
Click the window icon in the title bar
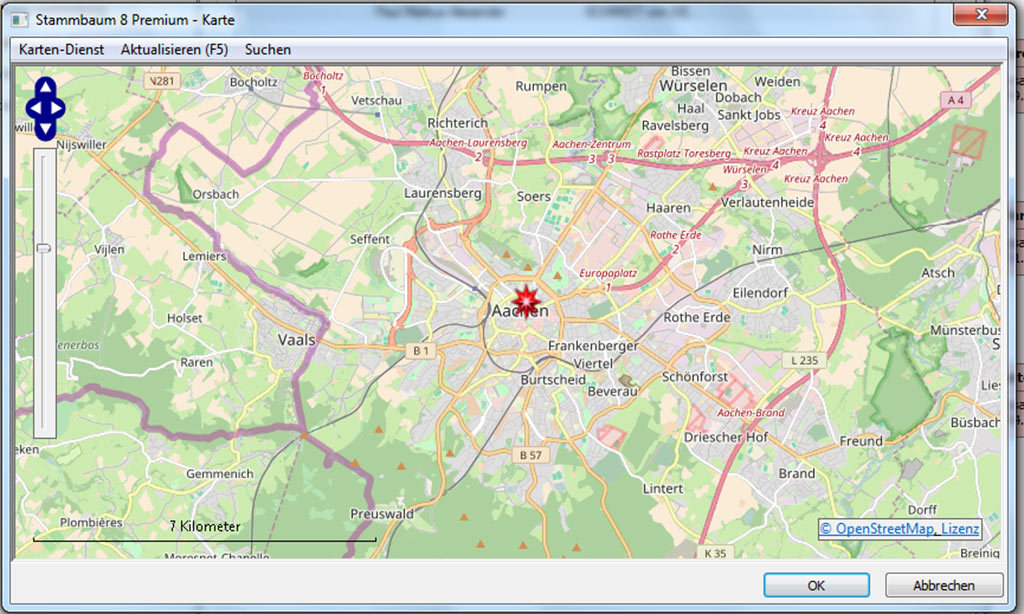click(x=20, y=20)
